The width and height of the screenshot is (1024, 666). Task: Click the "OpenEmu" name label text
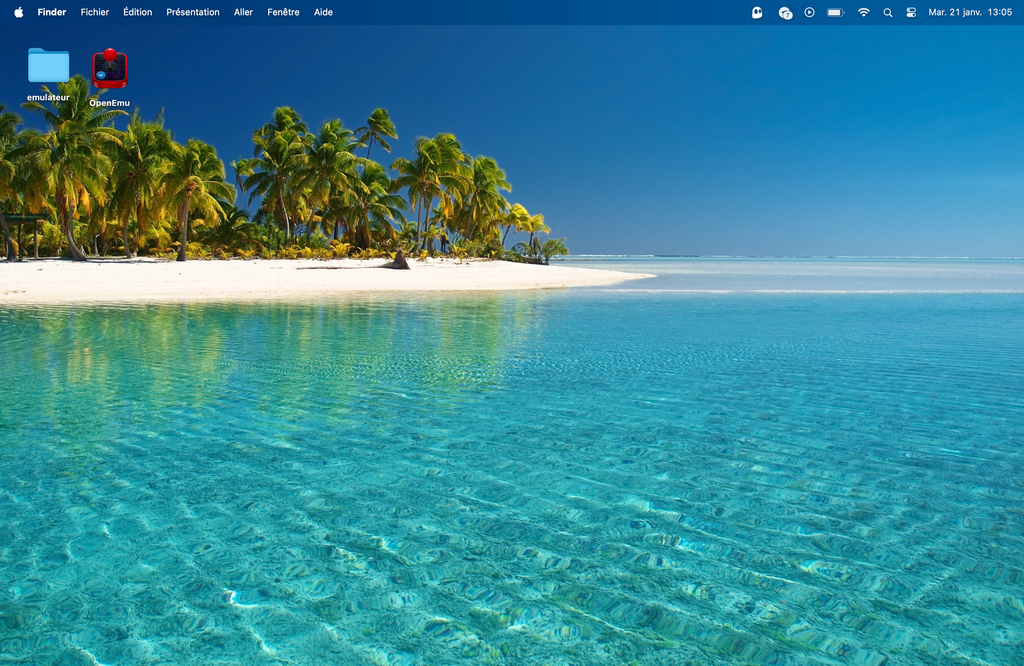click(110, 103)
